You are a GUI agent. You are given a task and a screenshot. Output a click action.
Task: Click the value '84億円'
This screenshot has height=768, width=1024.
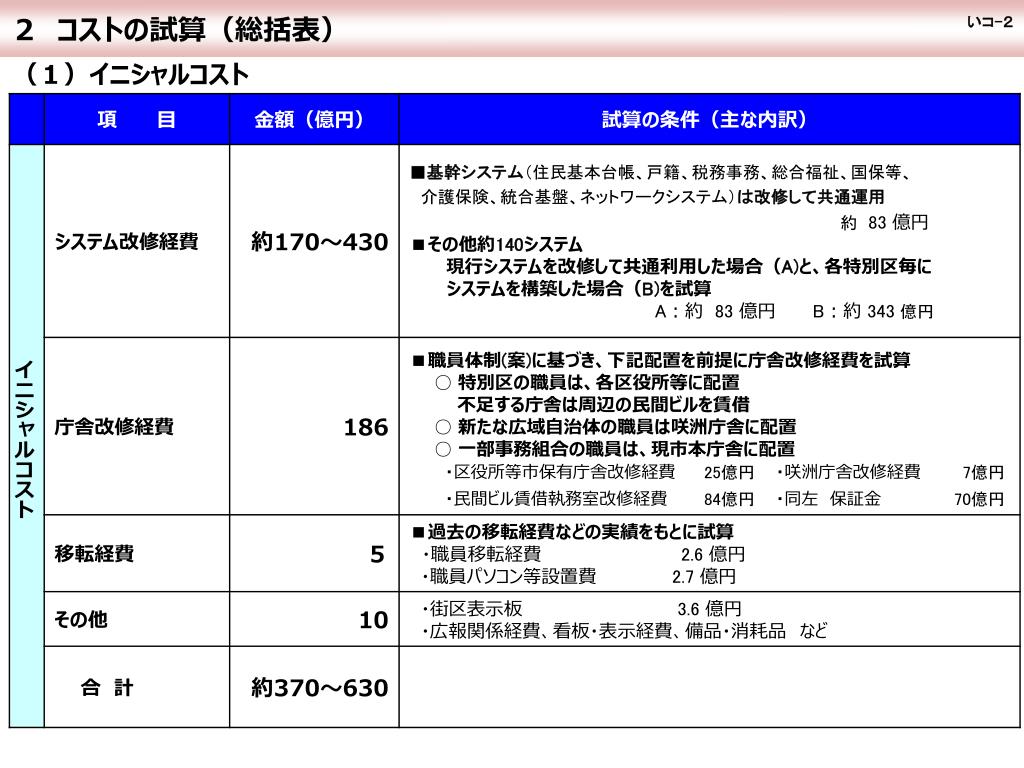[729, 499]
